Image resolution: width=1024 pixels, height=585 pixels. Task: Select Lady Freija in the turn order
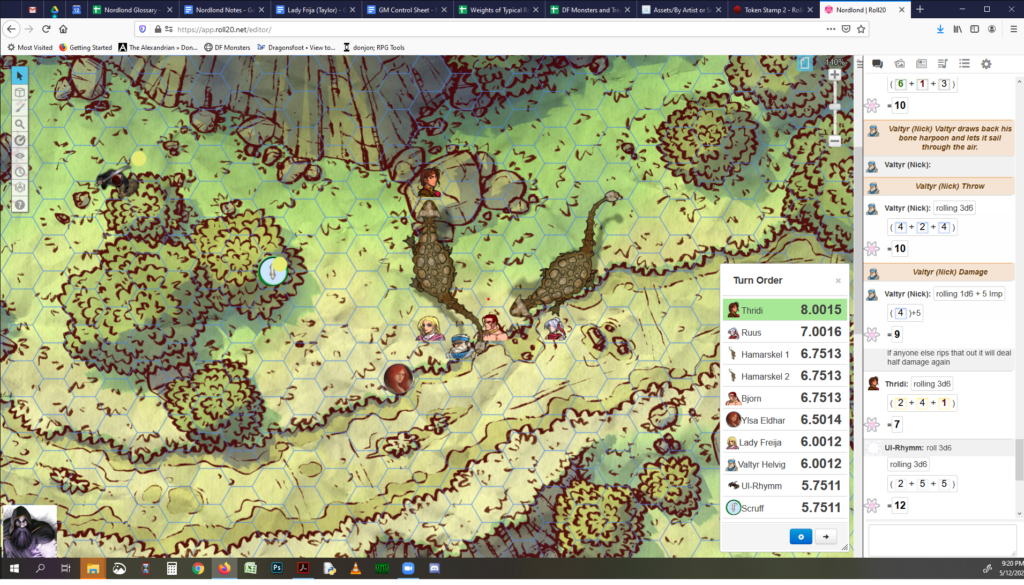[x=785, y=442]
